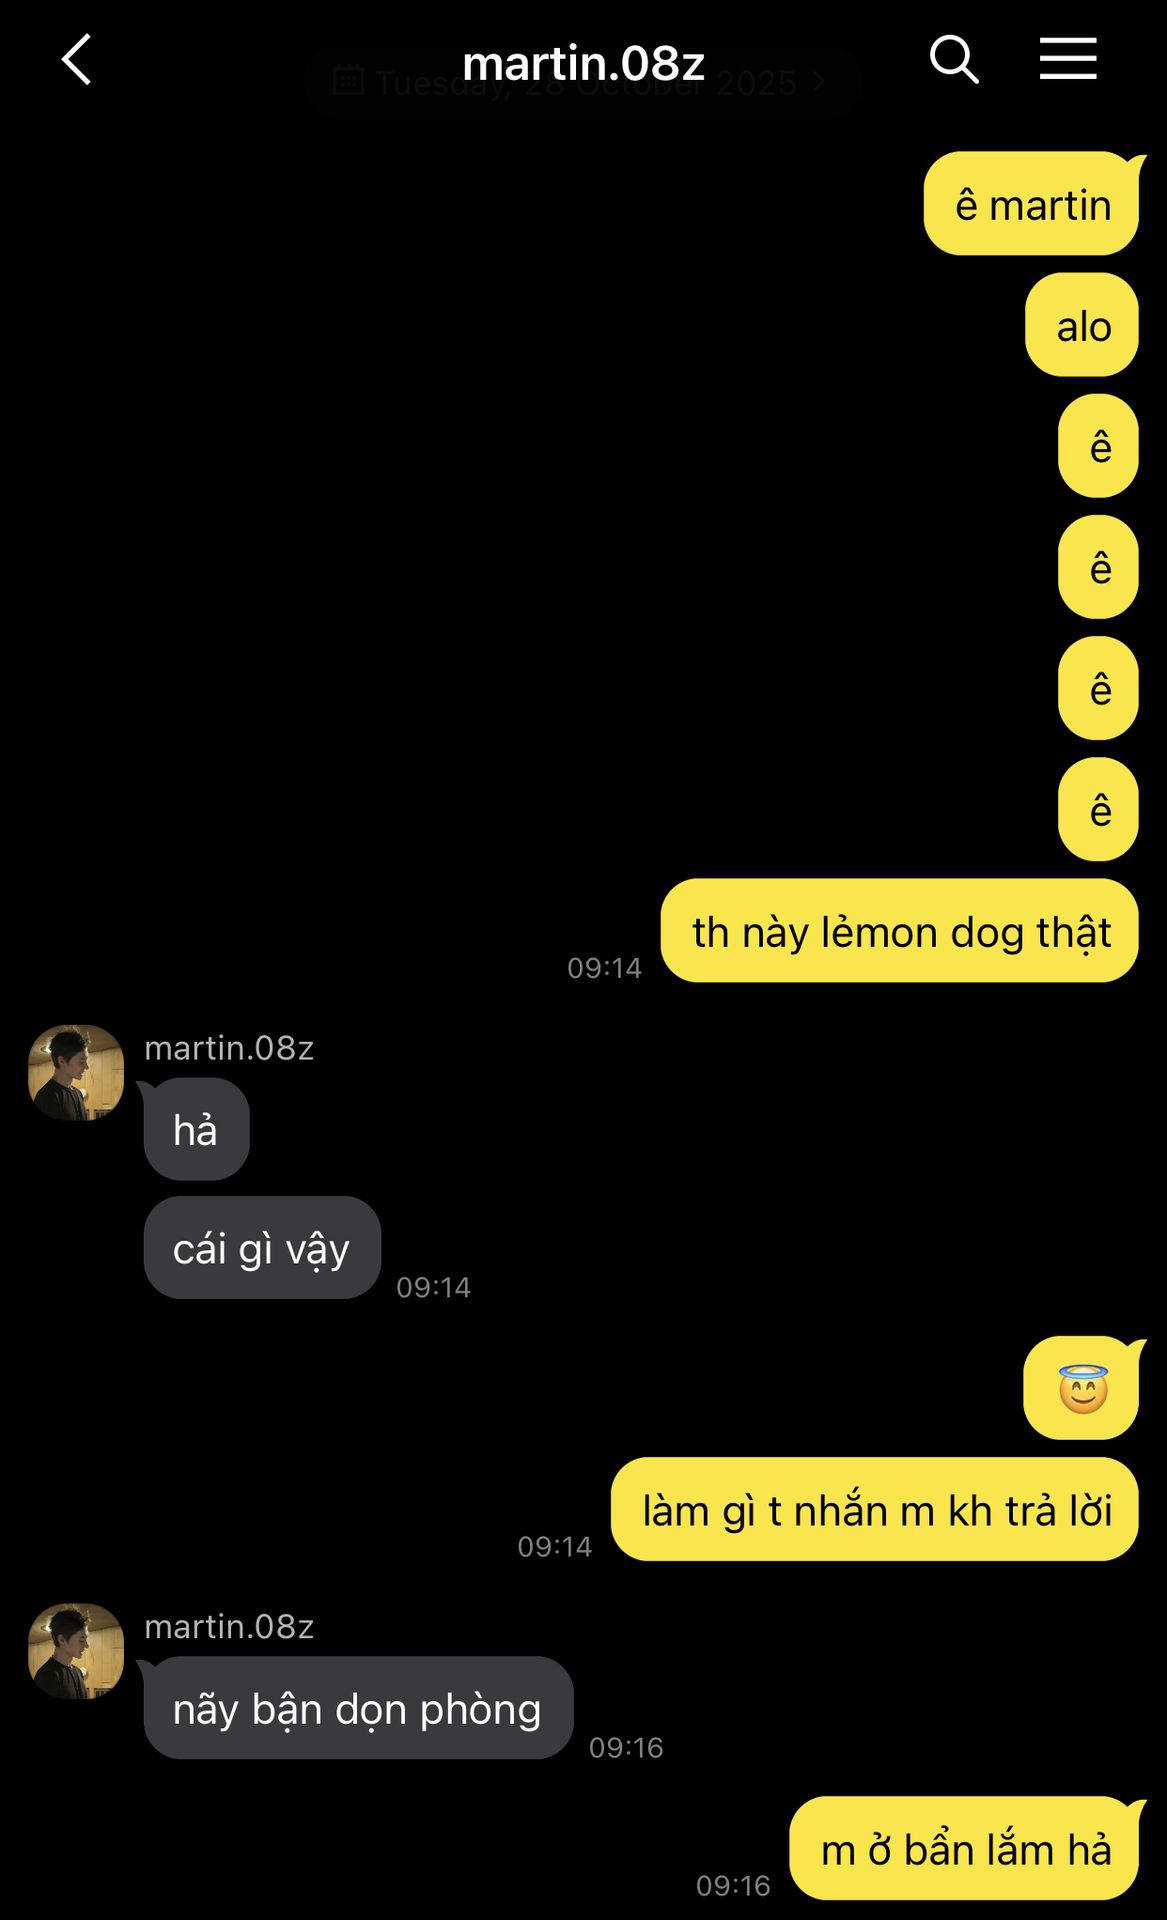Tap sender name above "nãy bận dọn phòng"
The image size is (1167, 1920).
[229, 1626]
